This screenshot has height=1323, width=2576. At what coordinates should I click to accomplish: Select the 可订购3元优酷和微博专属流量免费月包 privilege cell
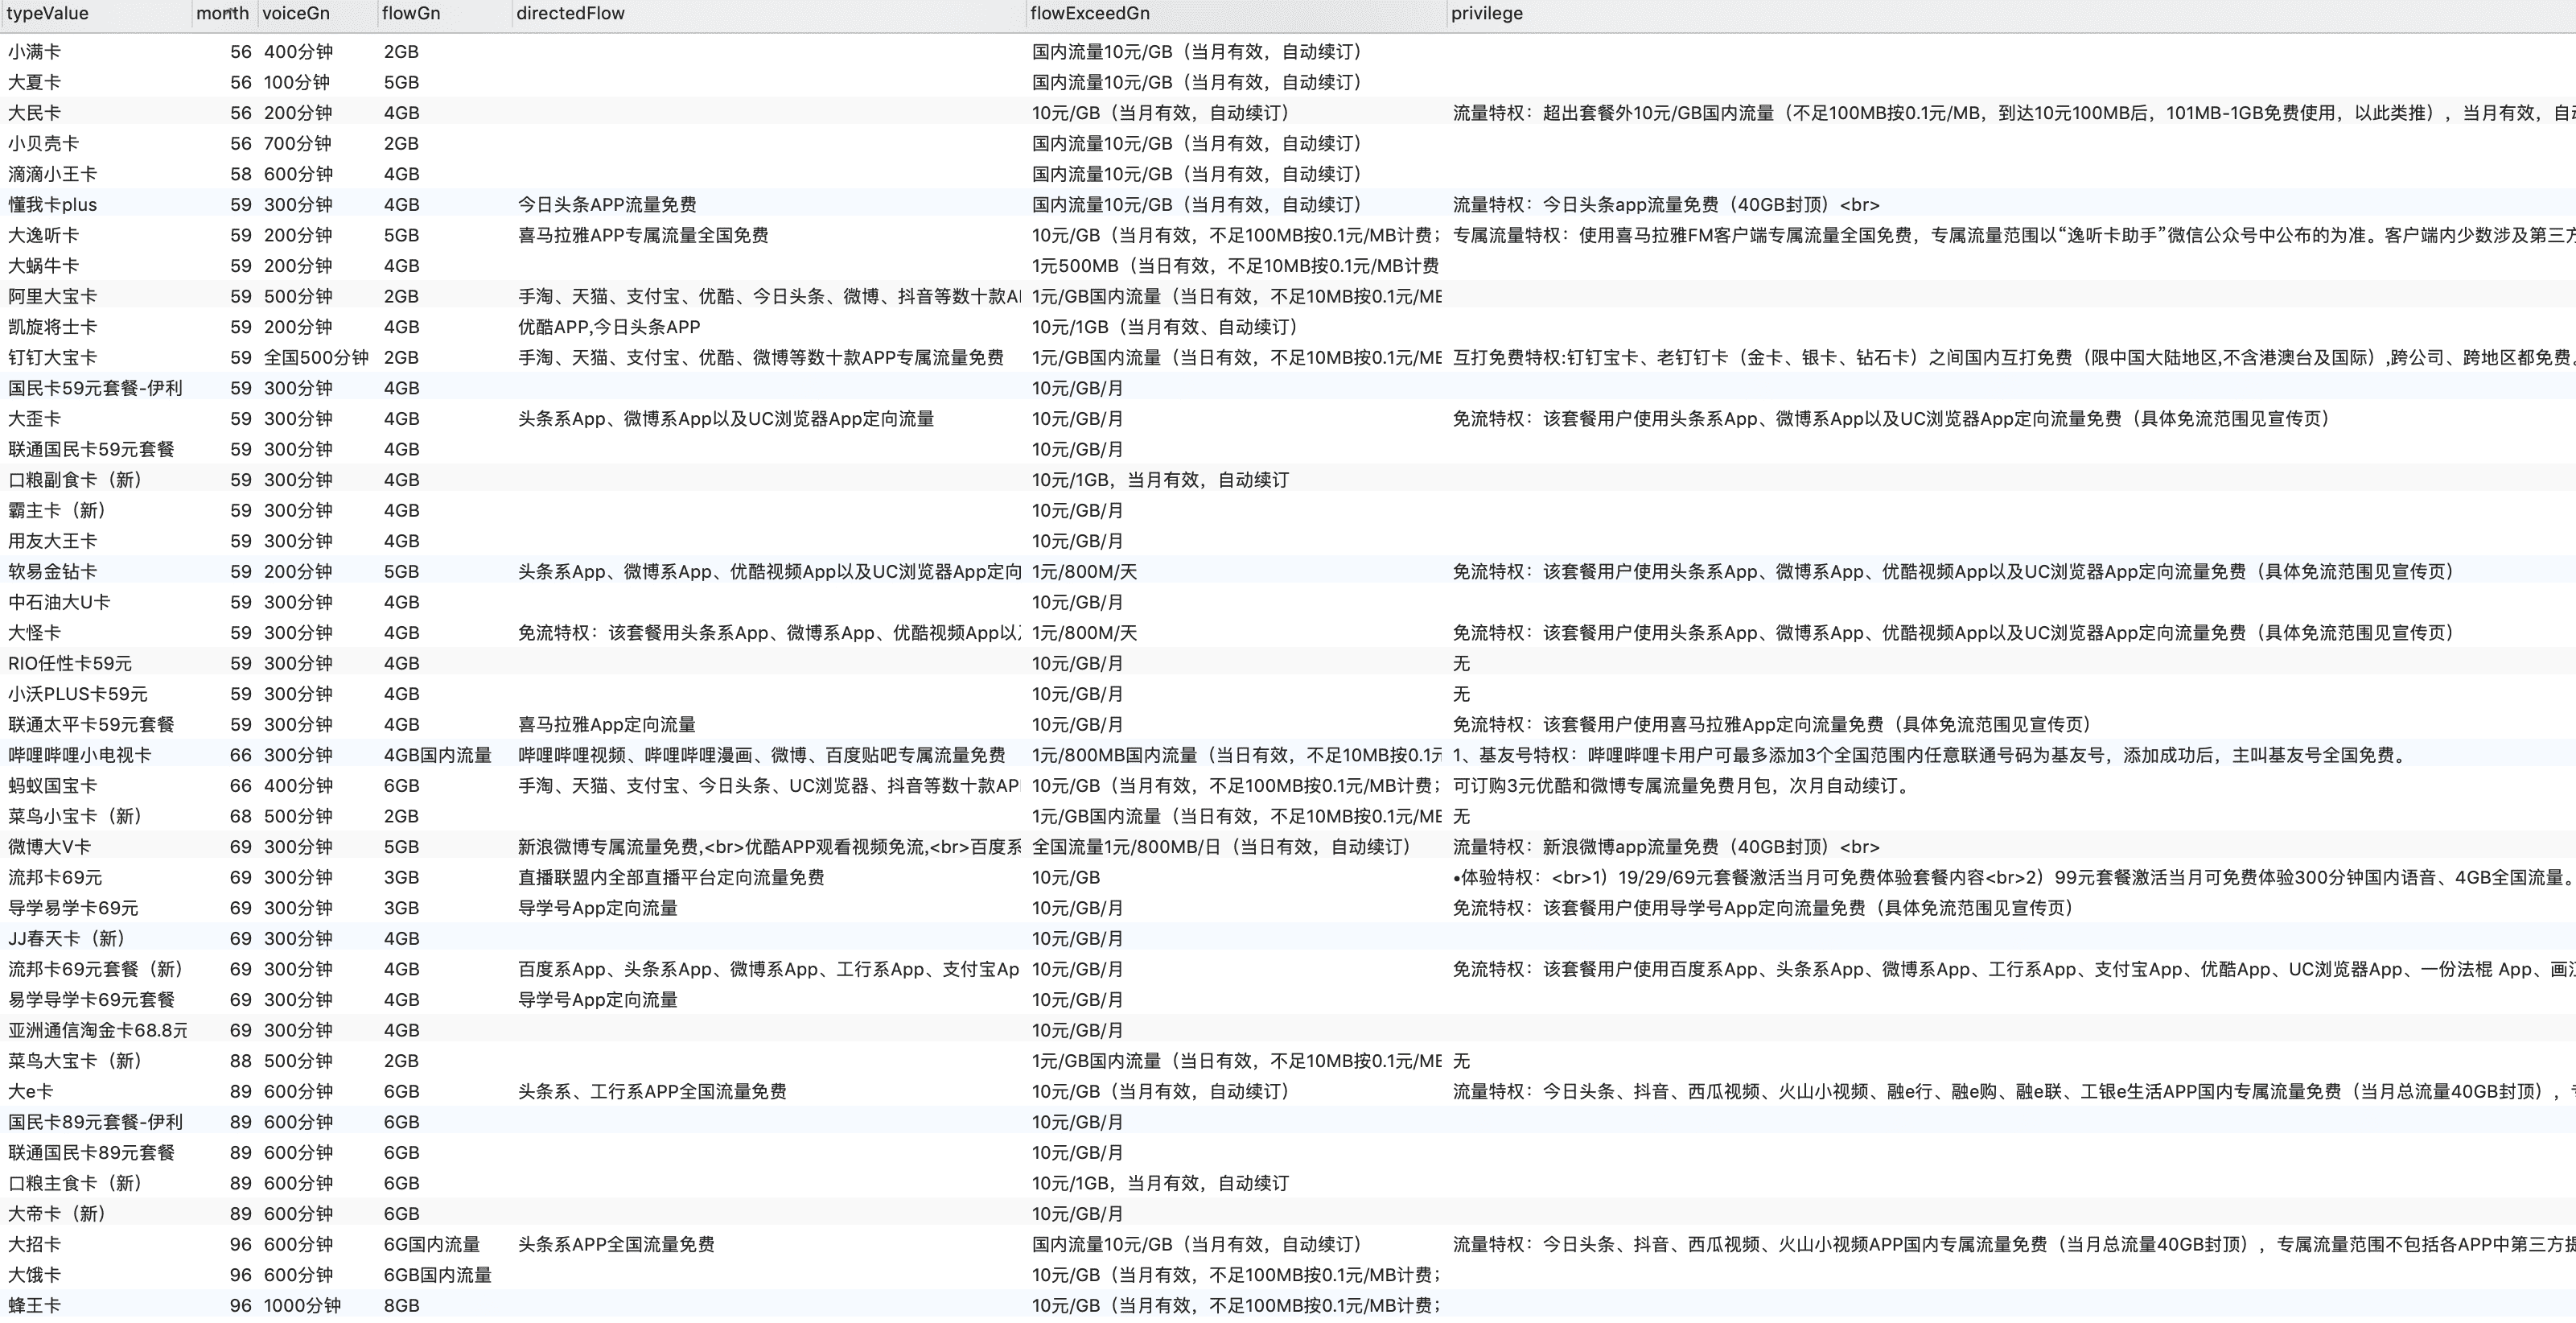[x=1682, y=786]
